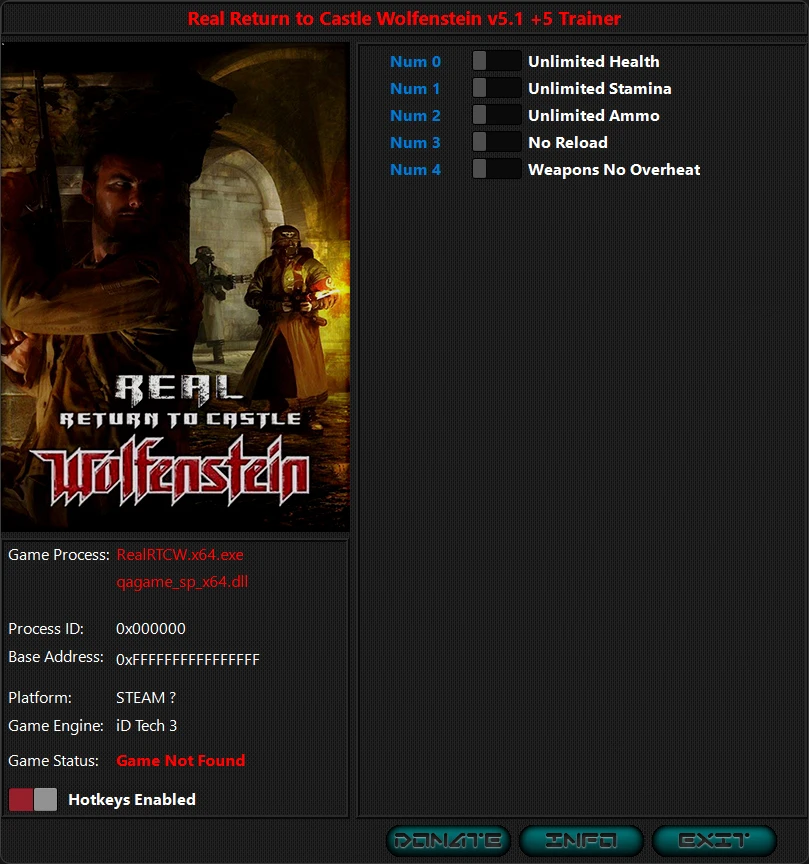This screenshot has width=809, height=864.
Task: Toggle the Hotkeys Enabled switch
Action: point(33,799)
